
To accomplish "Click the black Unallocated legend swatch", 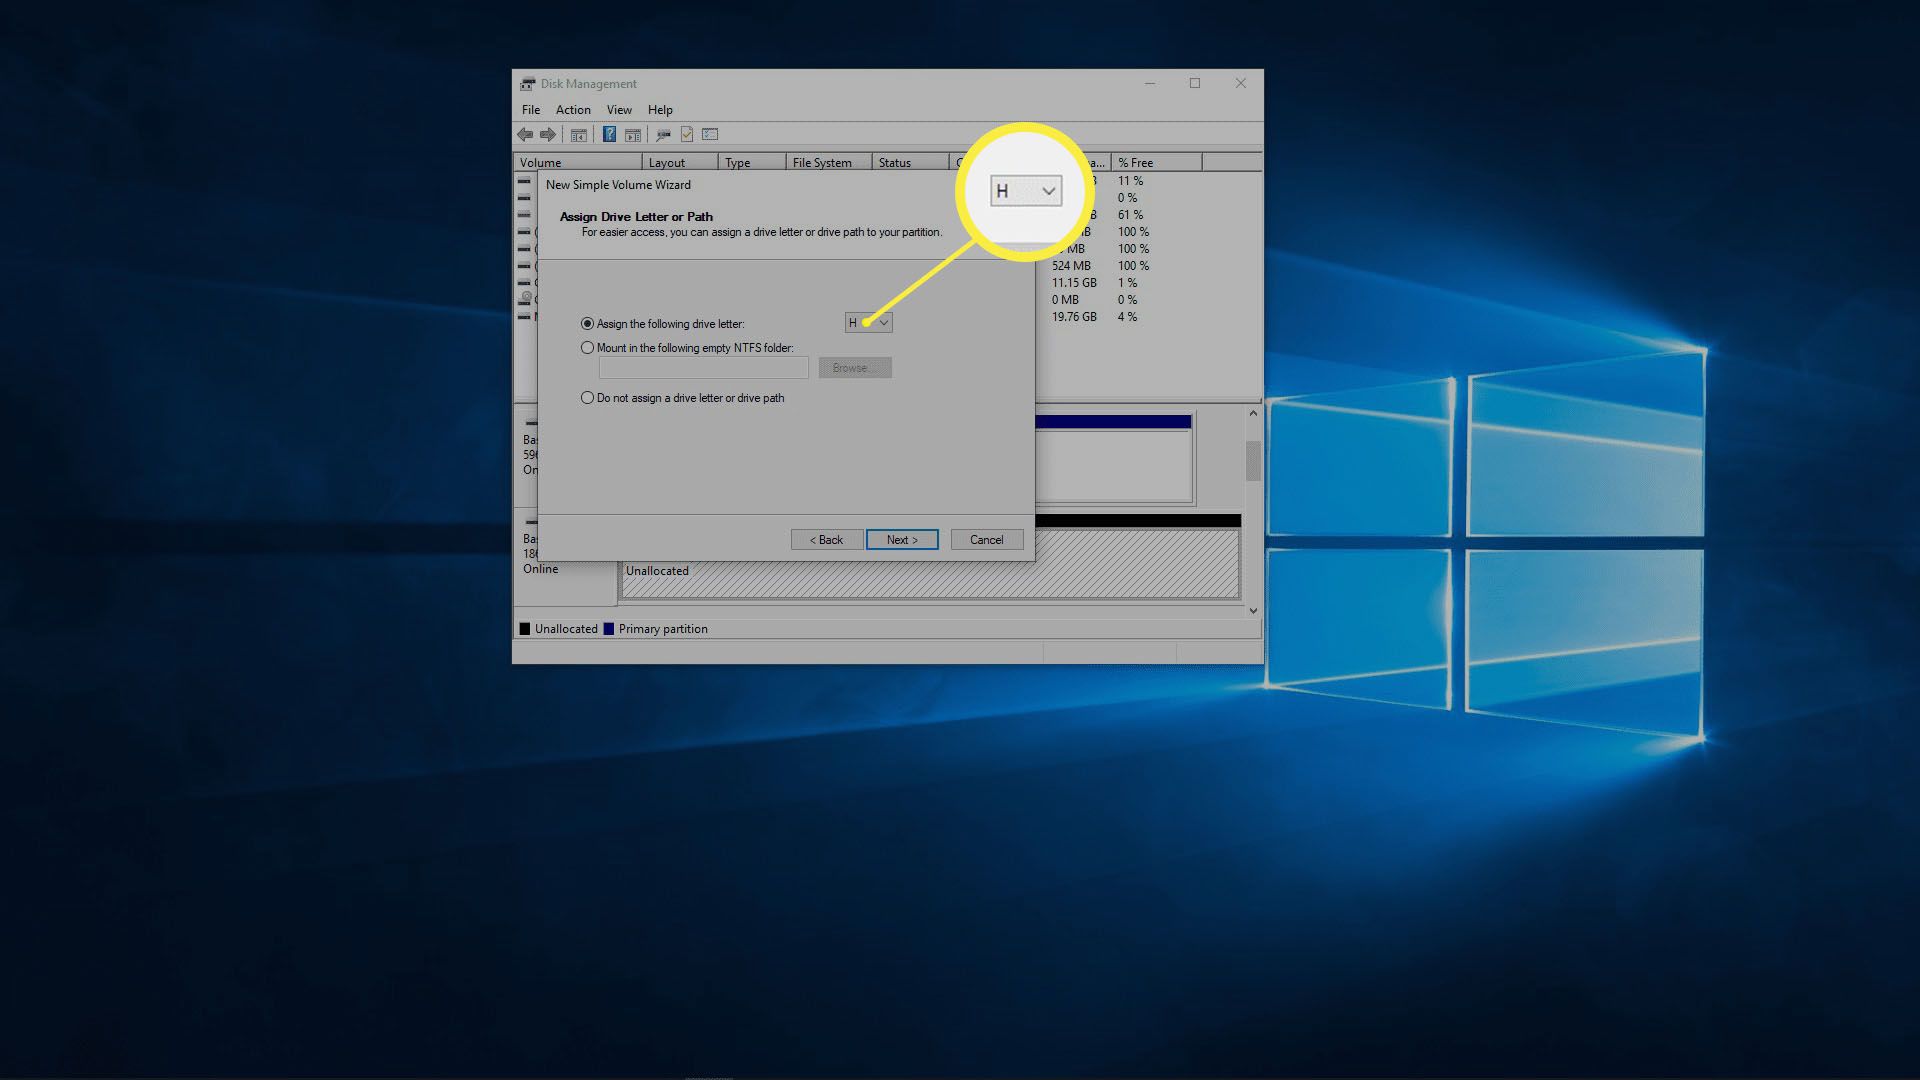I will tap(525, 629).
